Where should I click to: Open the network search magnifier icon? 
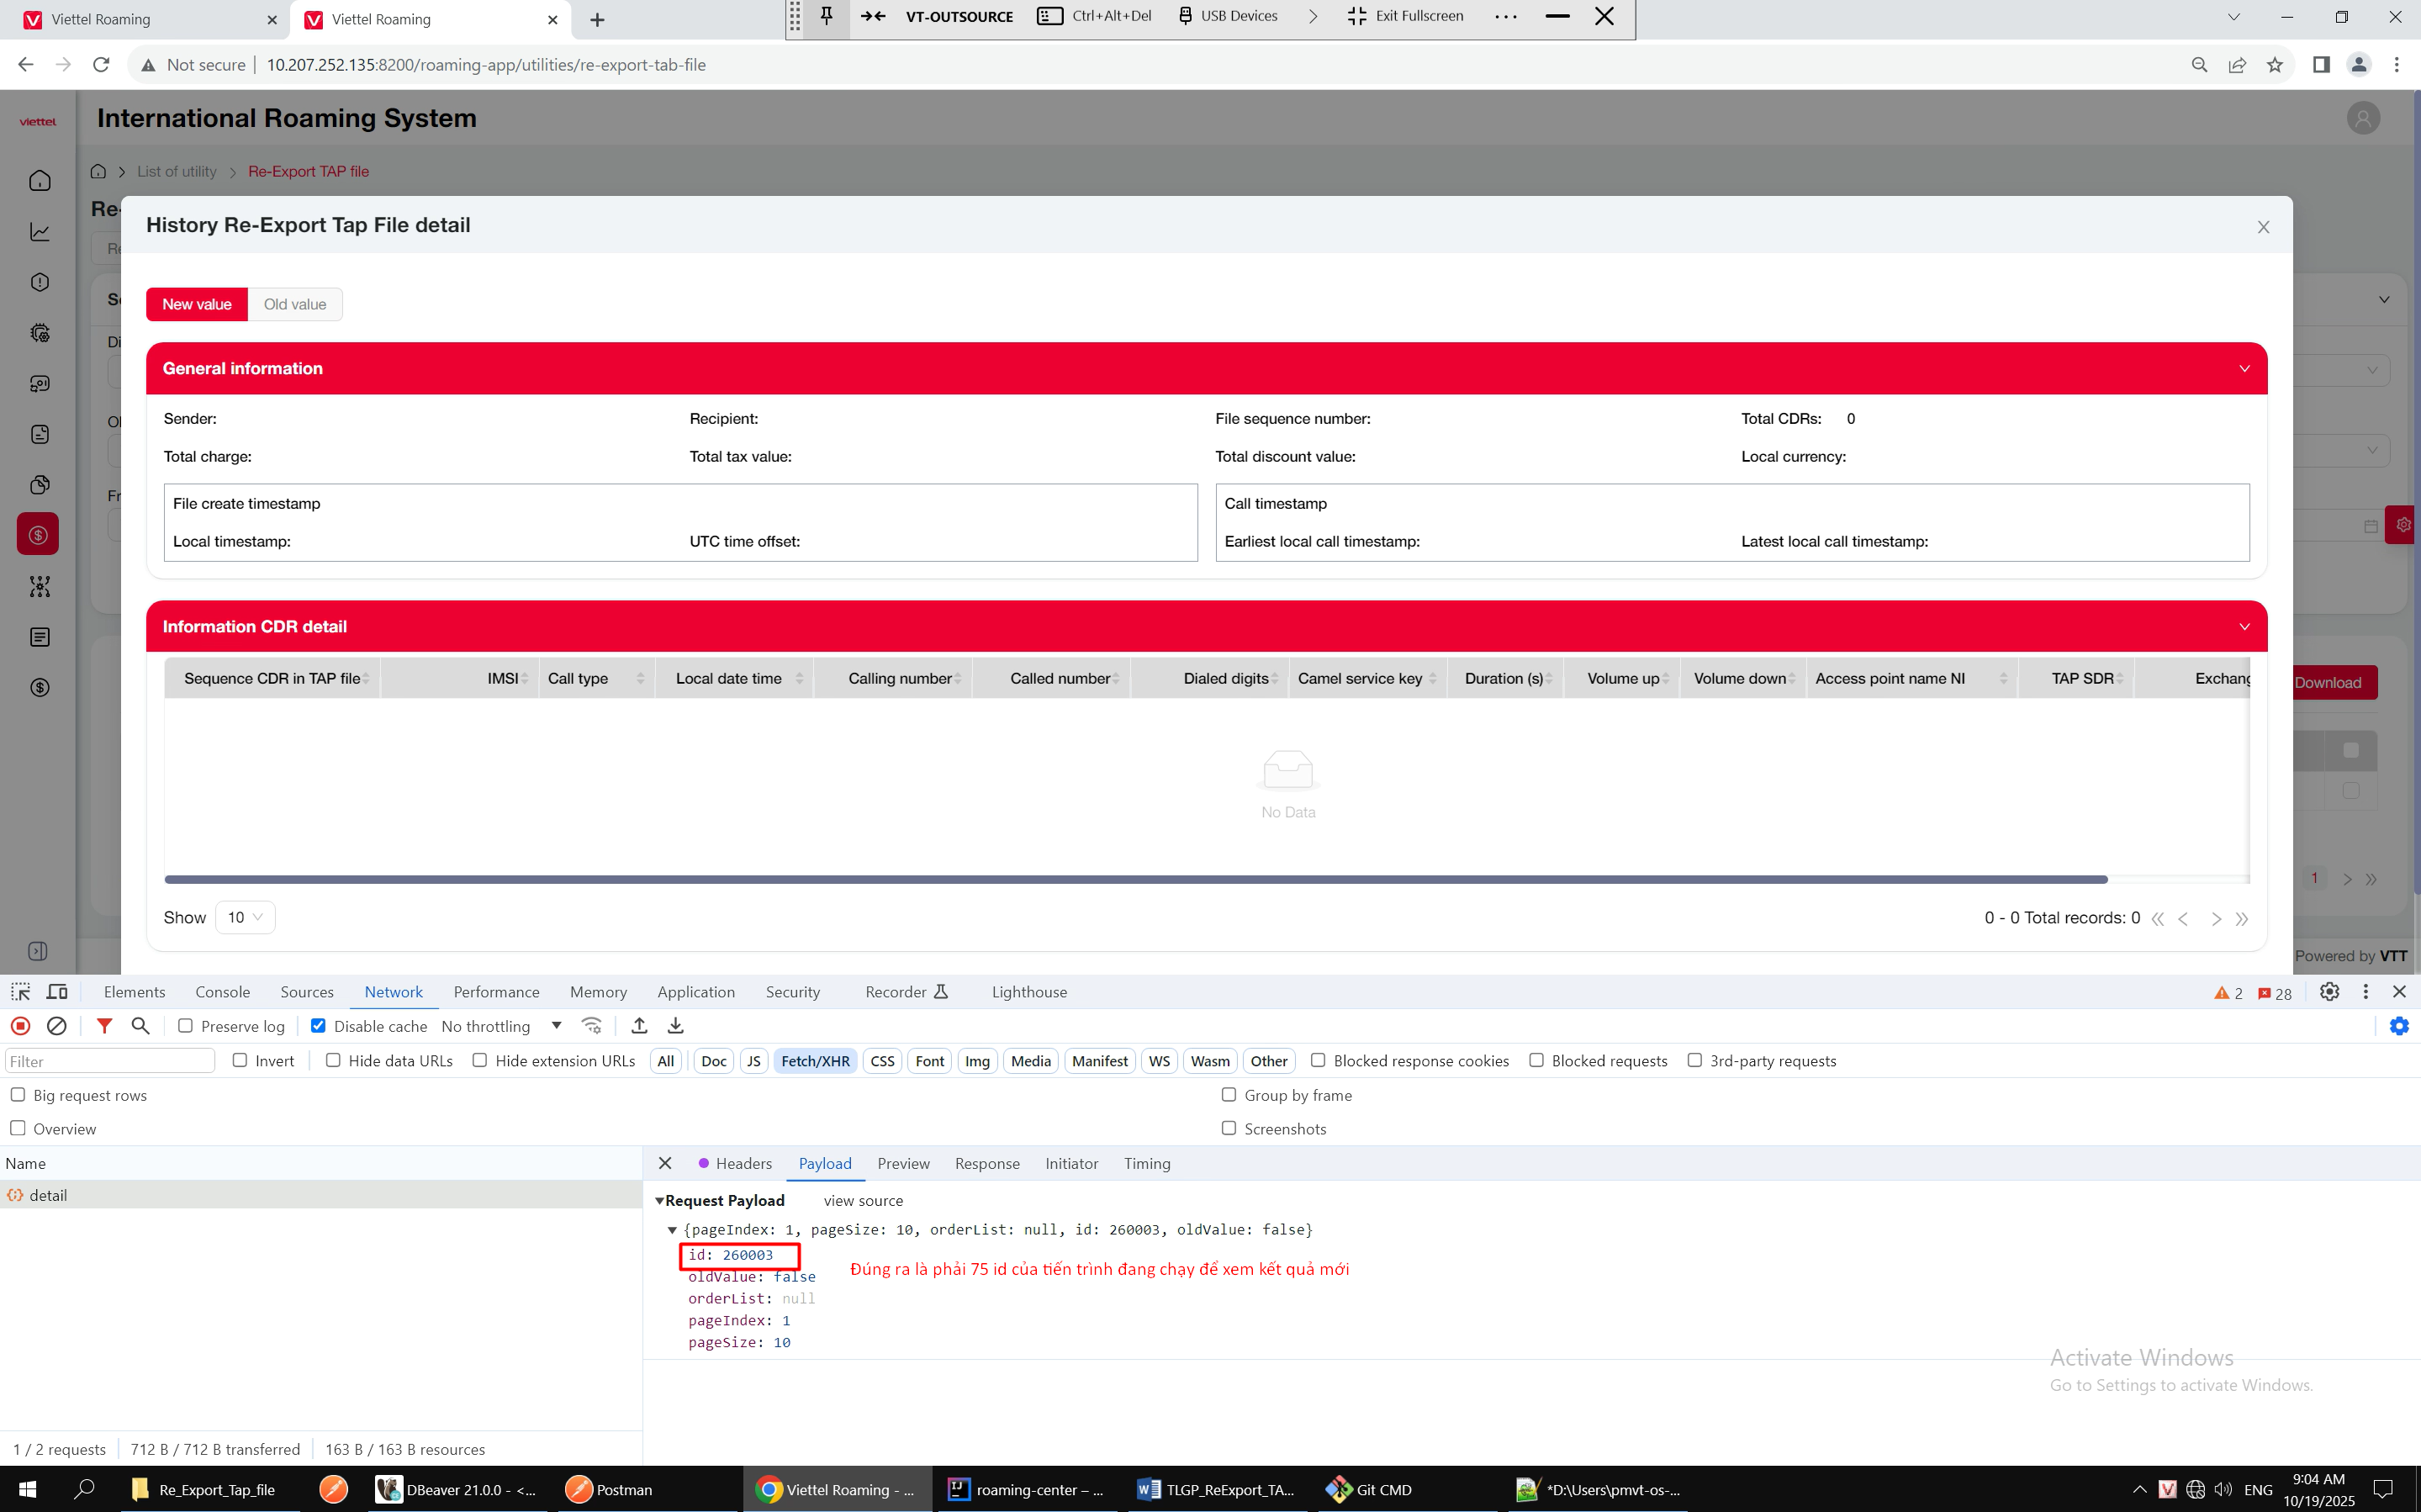point(140,1026)
